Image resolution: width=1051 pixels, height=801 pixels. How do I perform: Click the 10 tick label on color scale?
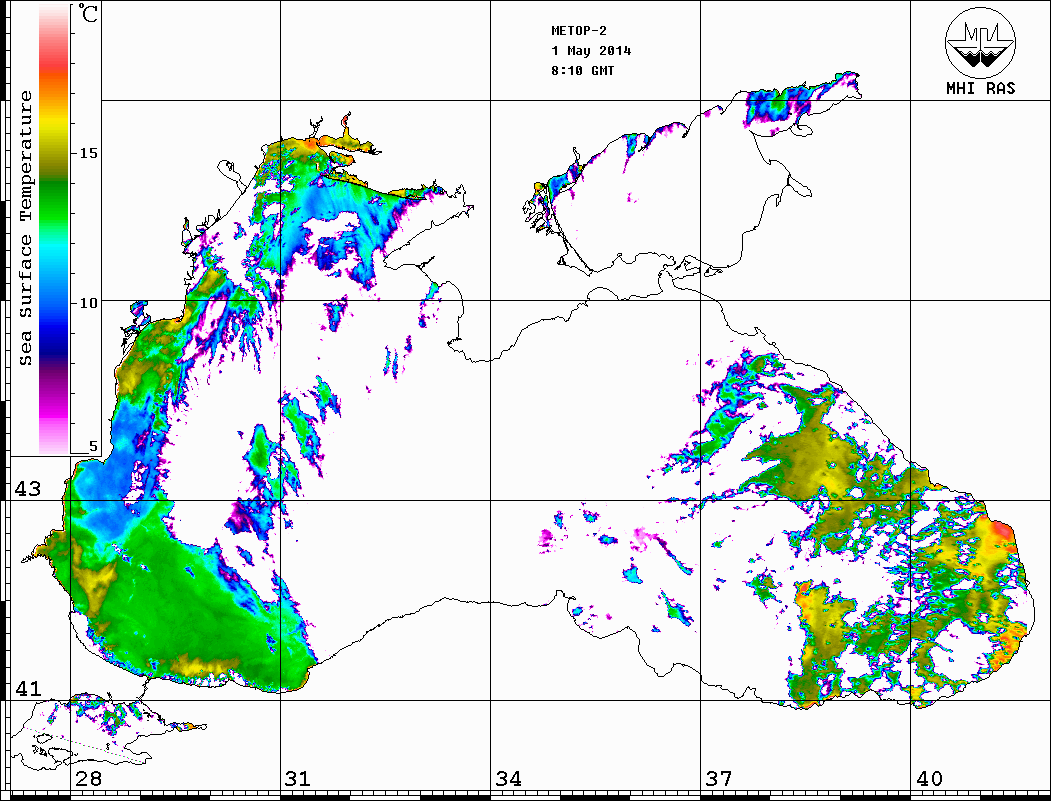(x=88, y=303)
